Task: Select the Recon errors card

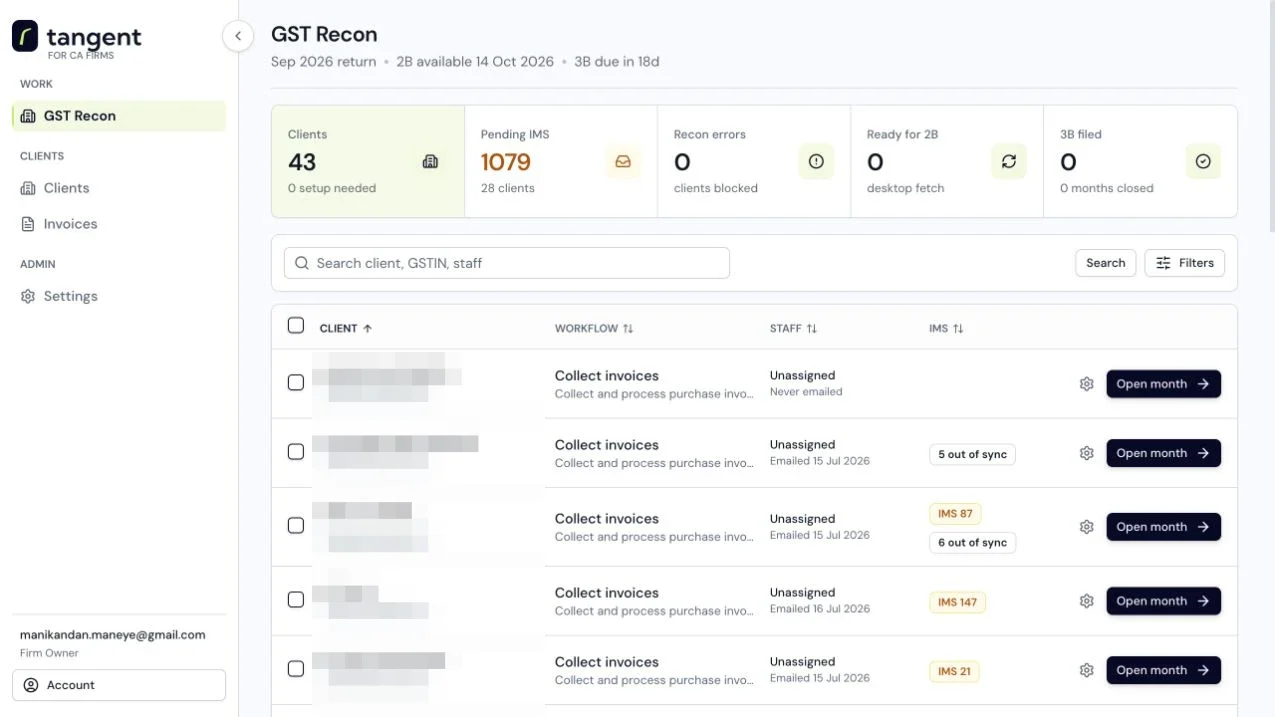Action: [754, 161]
